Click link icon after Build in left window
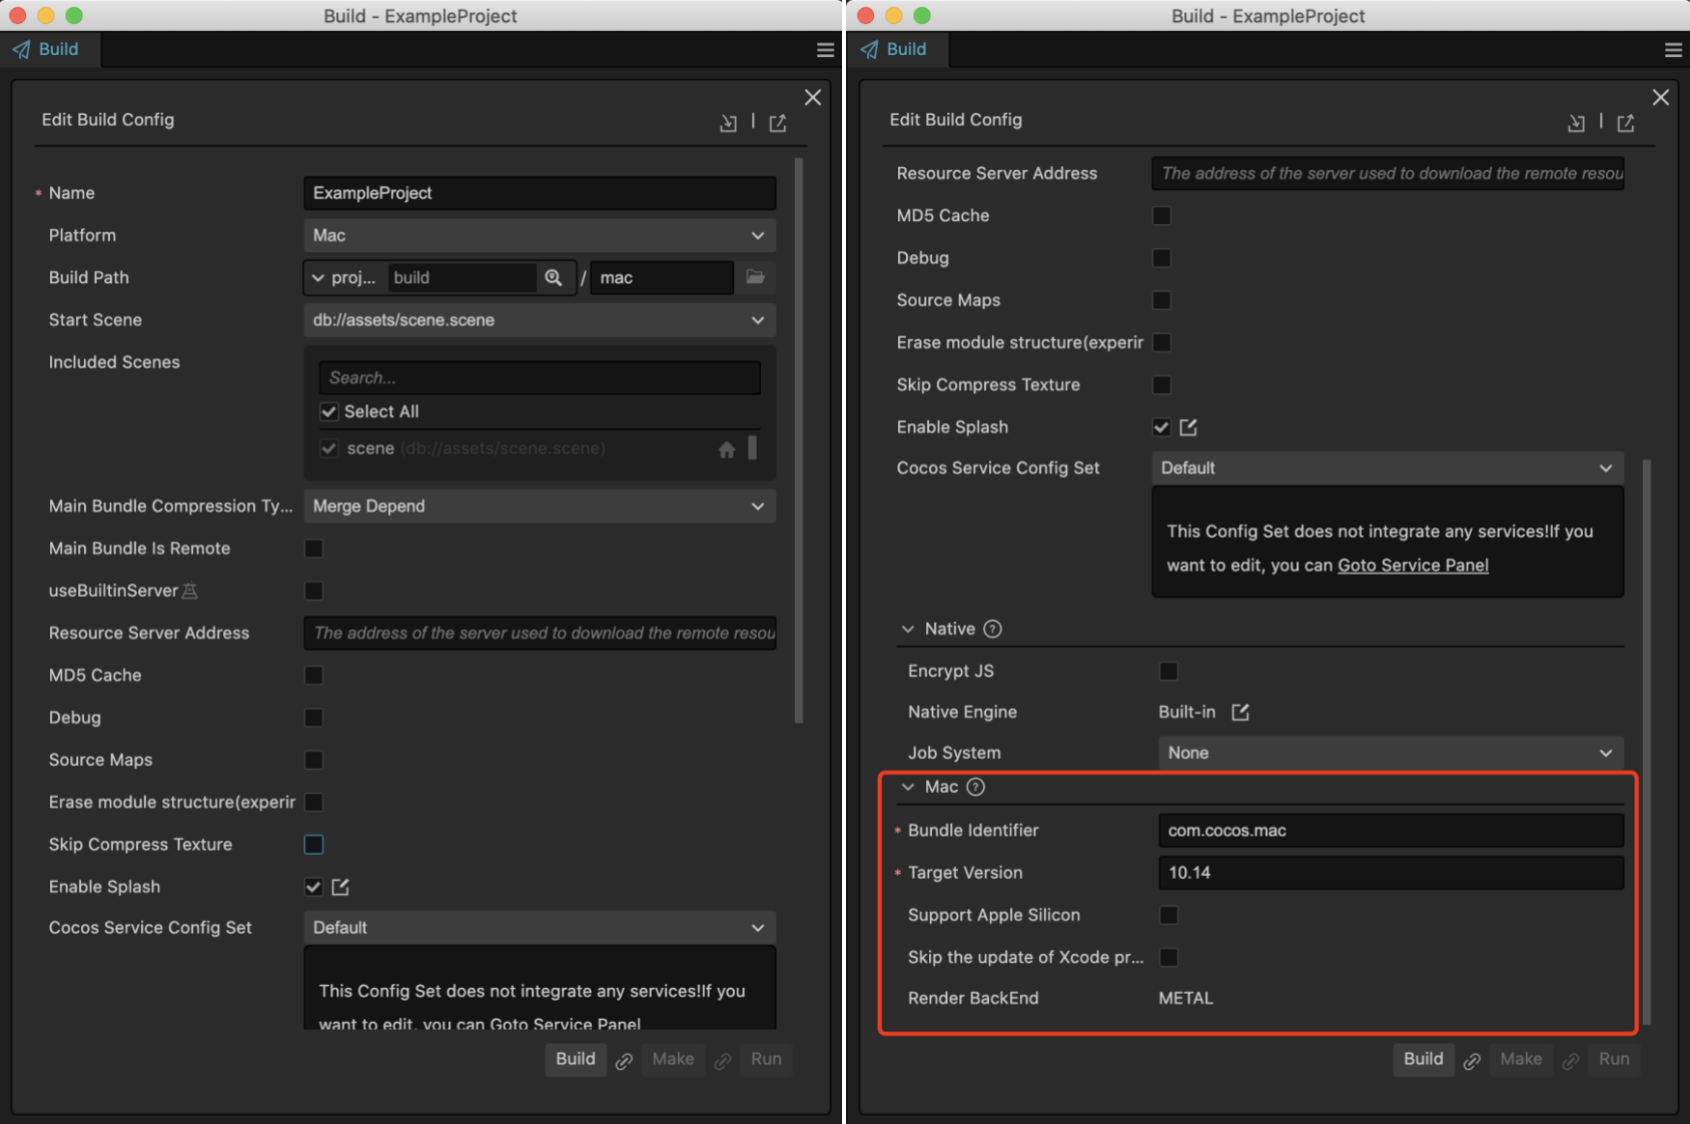This screenshot has width=1690, height=1124. pos(624,1061)
